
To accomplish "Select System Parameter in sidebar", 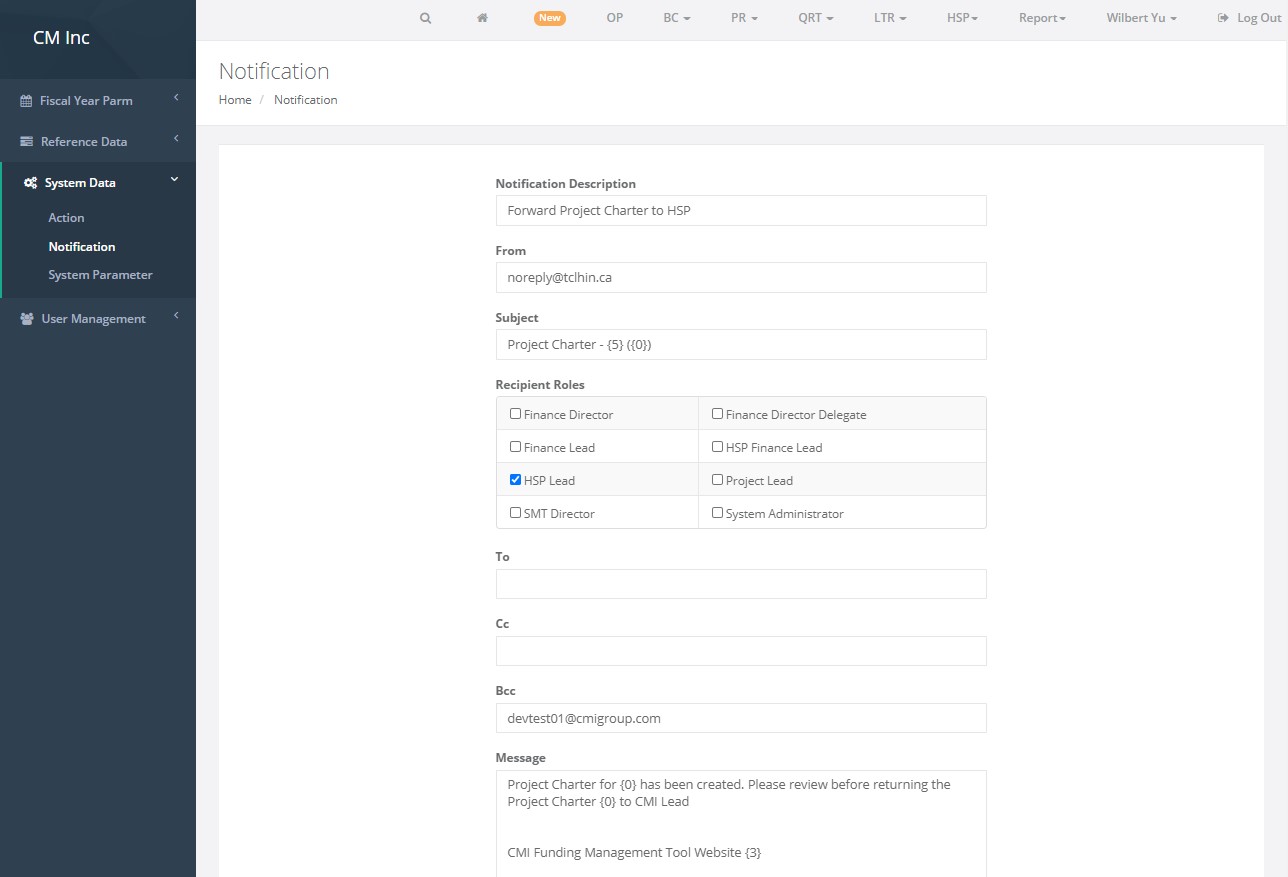I will (100, 275).
